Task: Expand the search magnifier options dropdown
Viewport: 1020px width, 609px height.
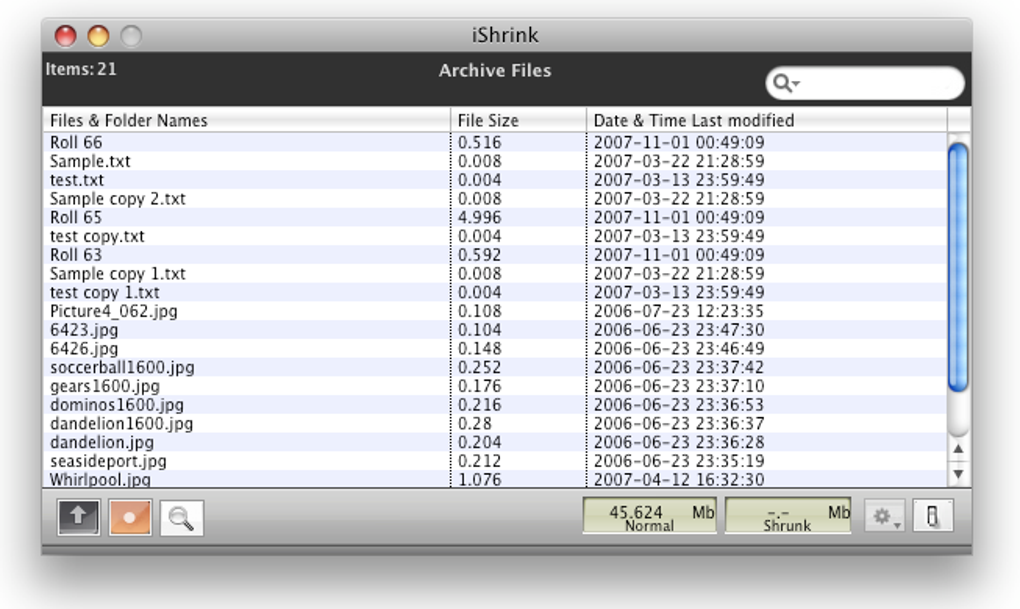Action: click(786, 83)
